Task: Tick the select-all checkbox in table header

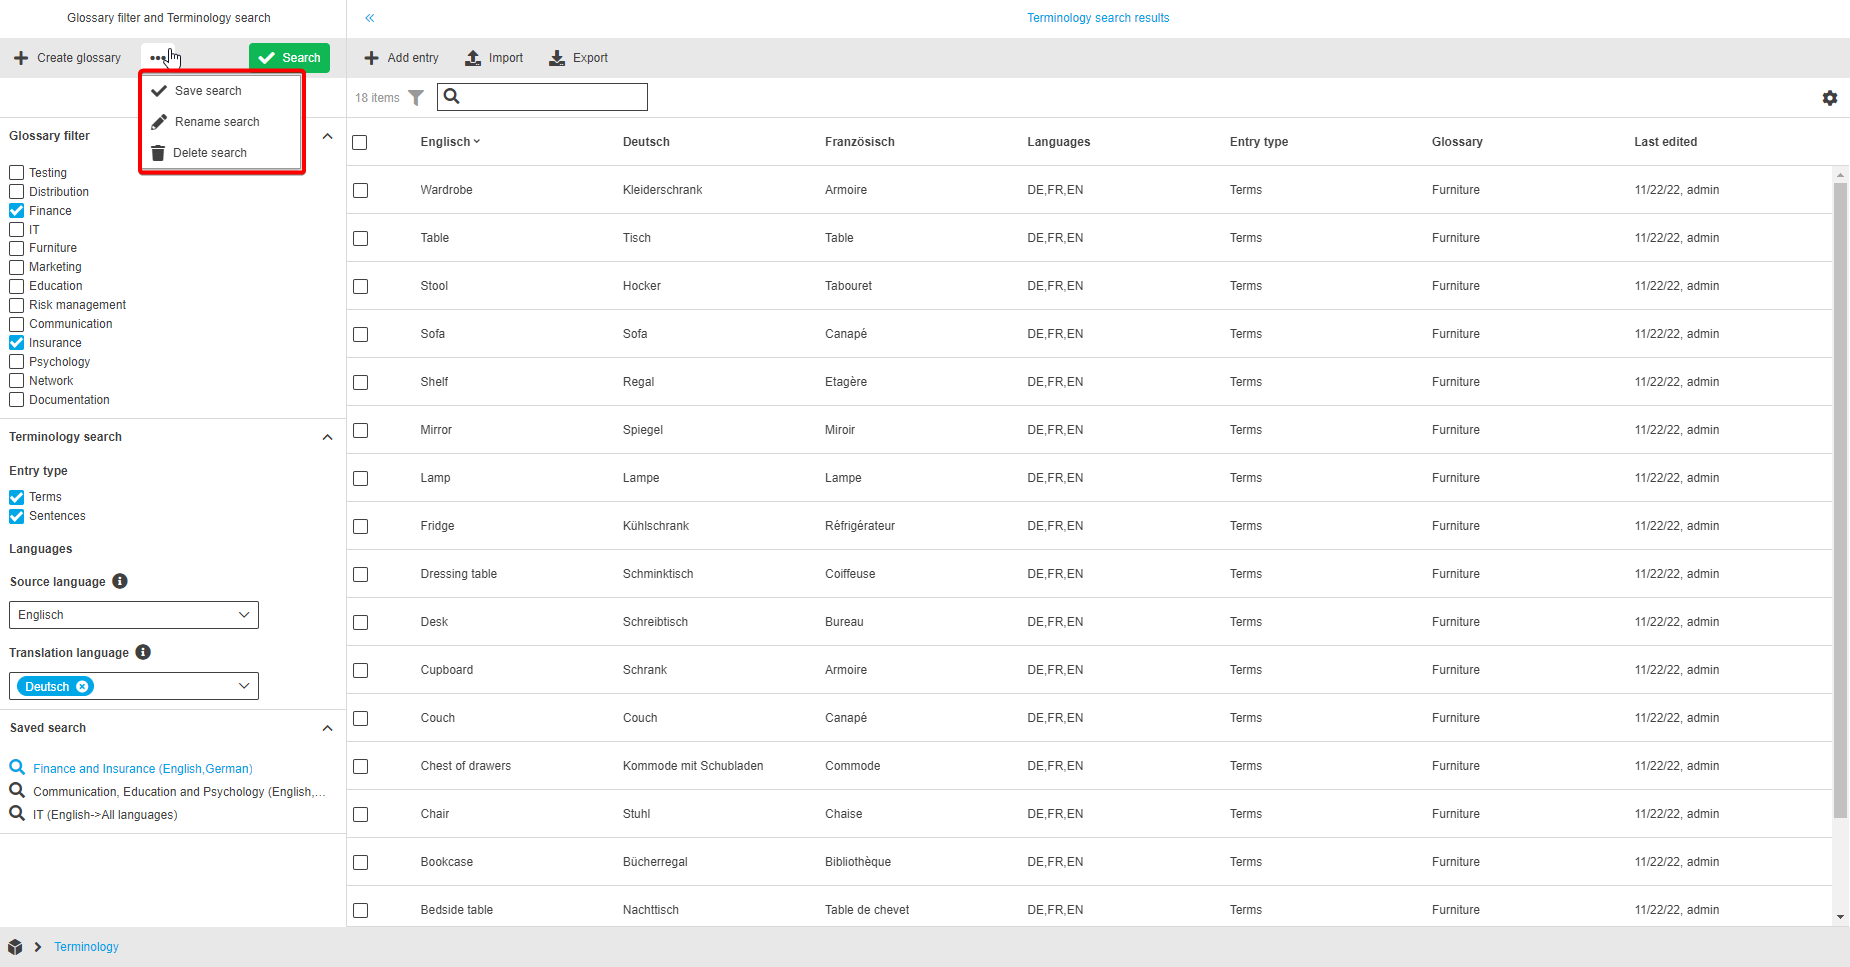Action: pos(360,142)
